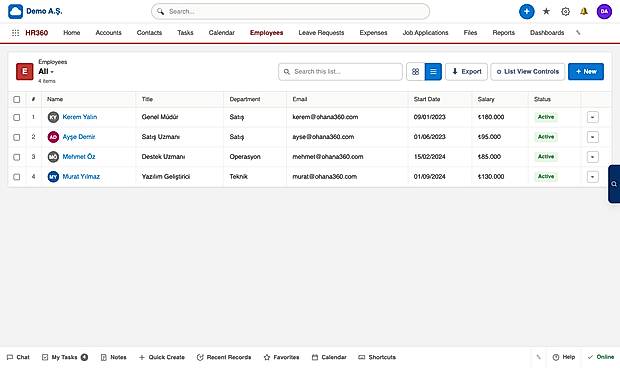Screen dimensions: 620x368
Task: Open the notifications bell
Action: click(x=584, y=11)
